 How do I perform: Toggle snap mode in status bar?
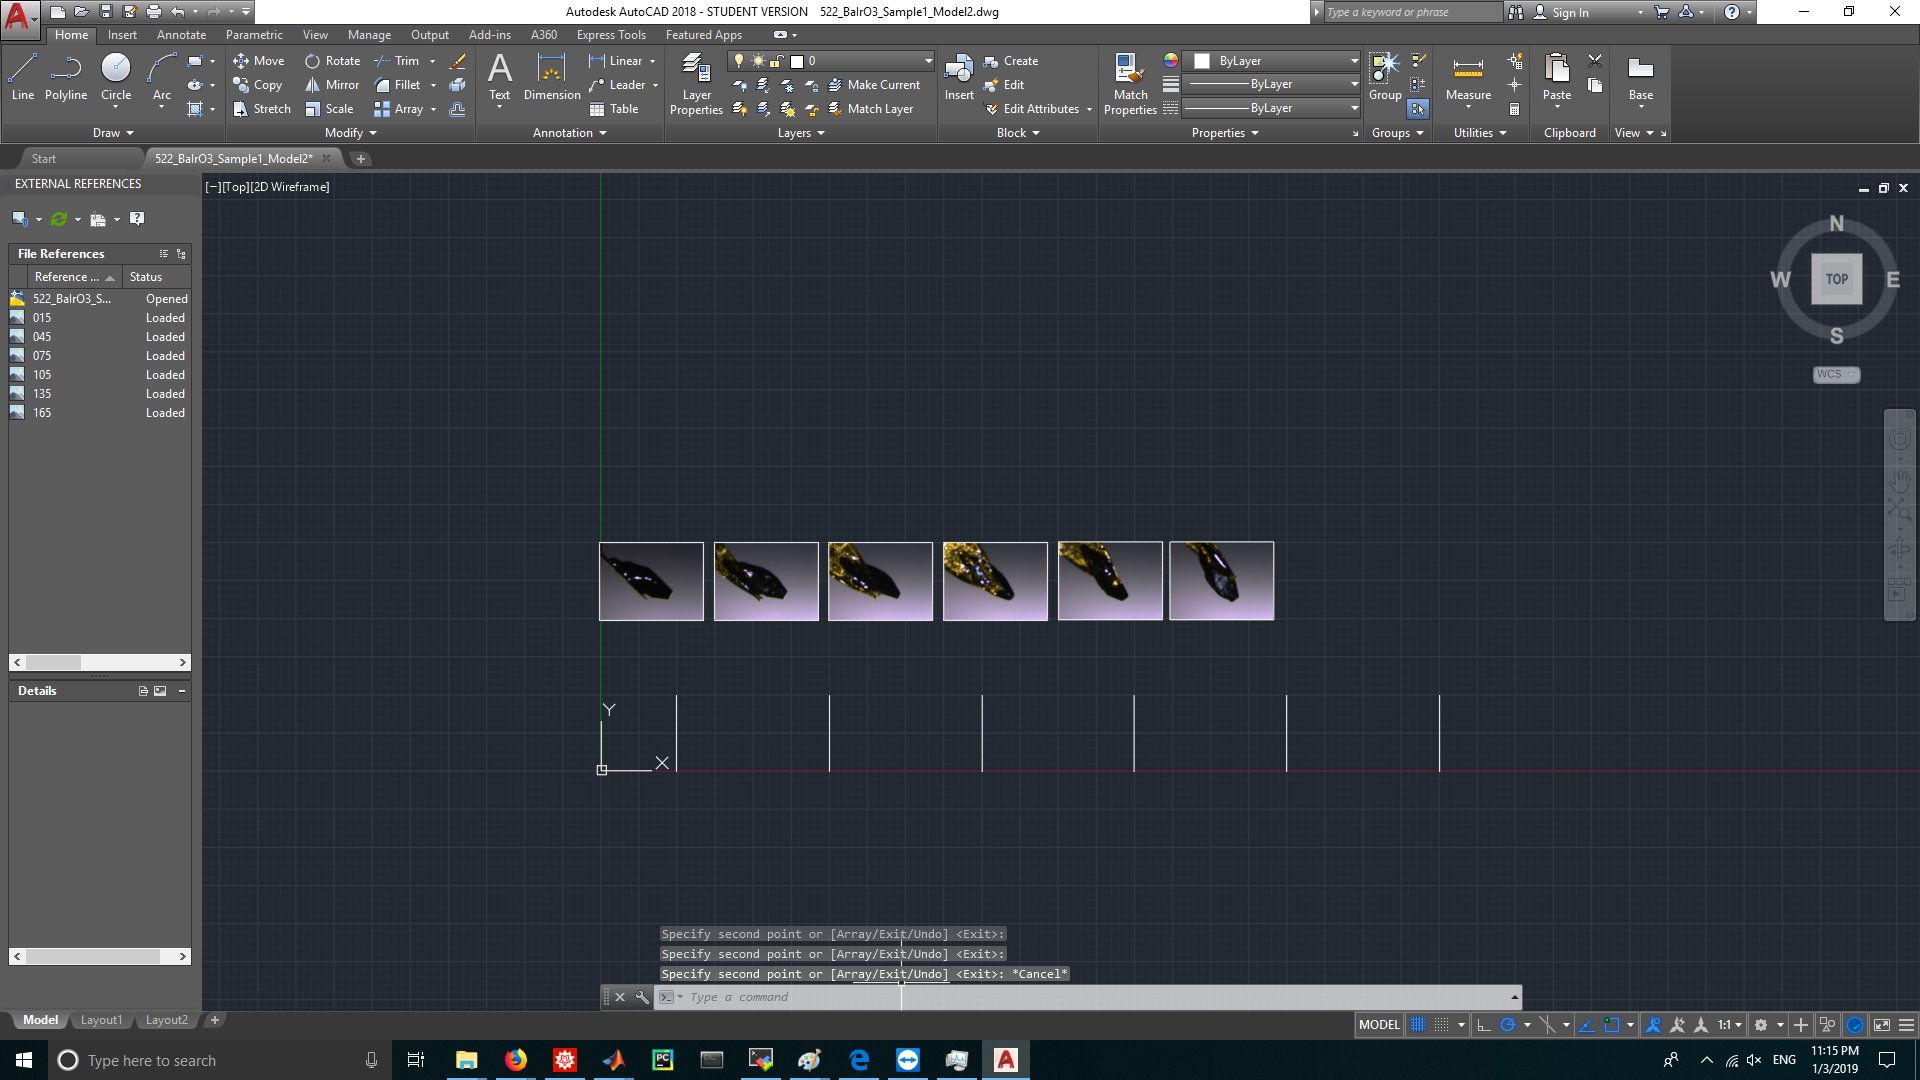1441,1025
